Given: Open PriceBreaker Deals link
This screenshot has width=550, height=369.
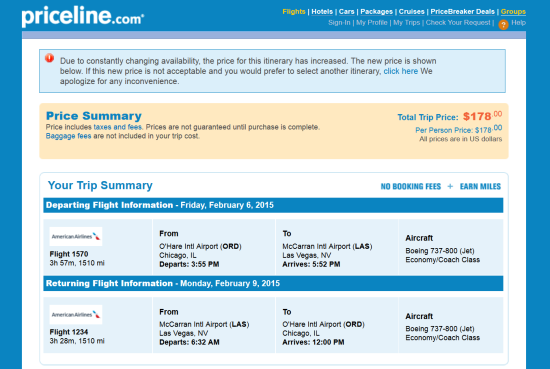Looking at the screenshot, I should [x=462, y=12].
